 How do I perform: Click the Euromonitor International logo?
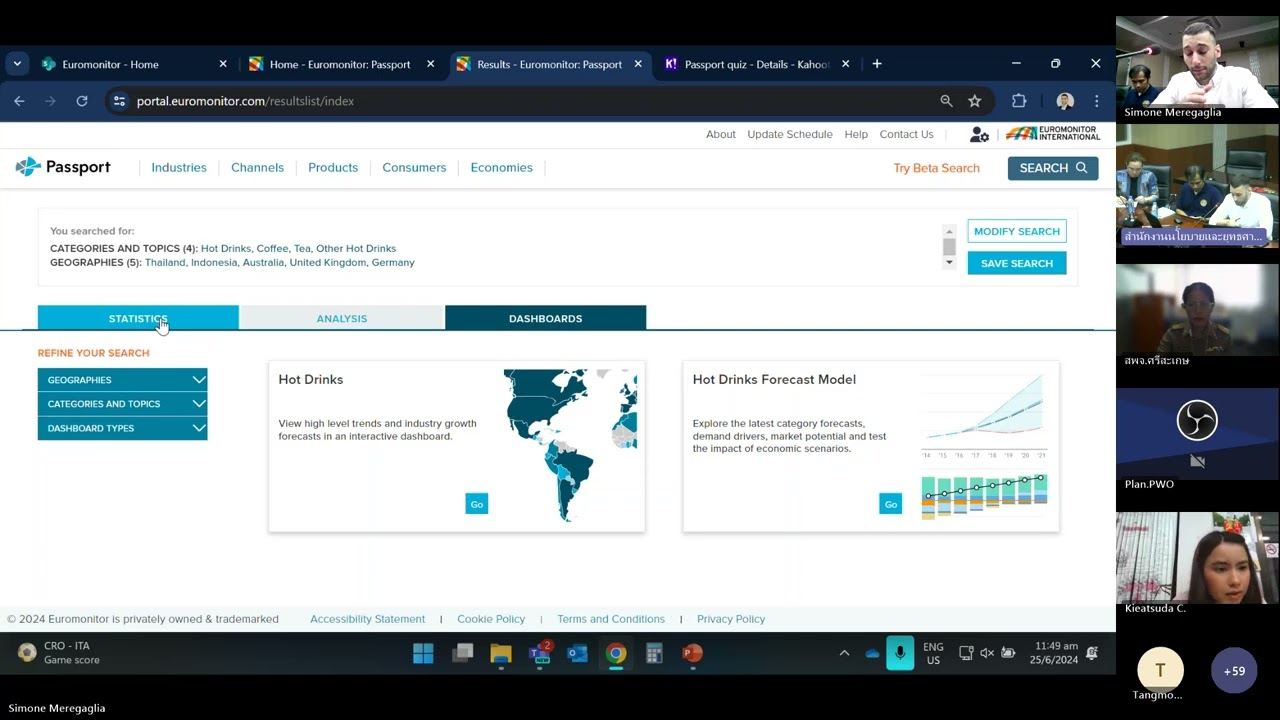tap(1052, 133)
